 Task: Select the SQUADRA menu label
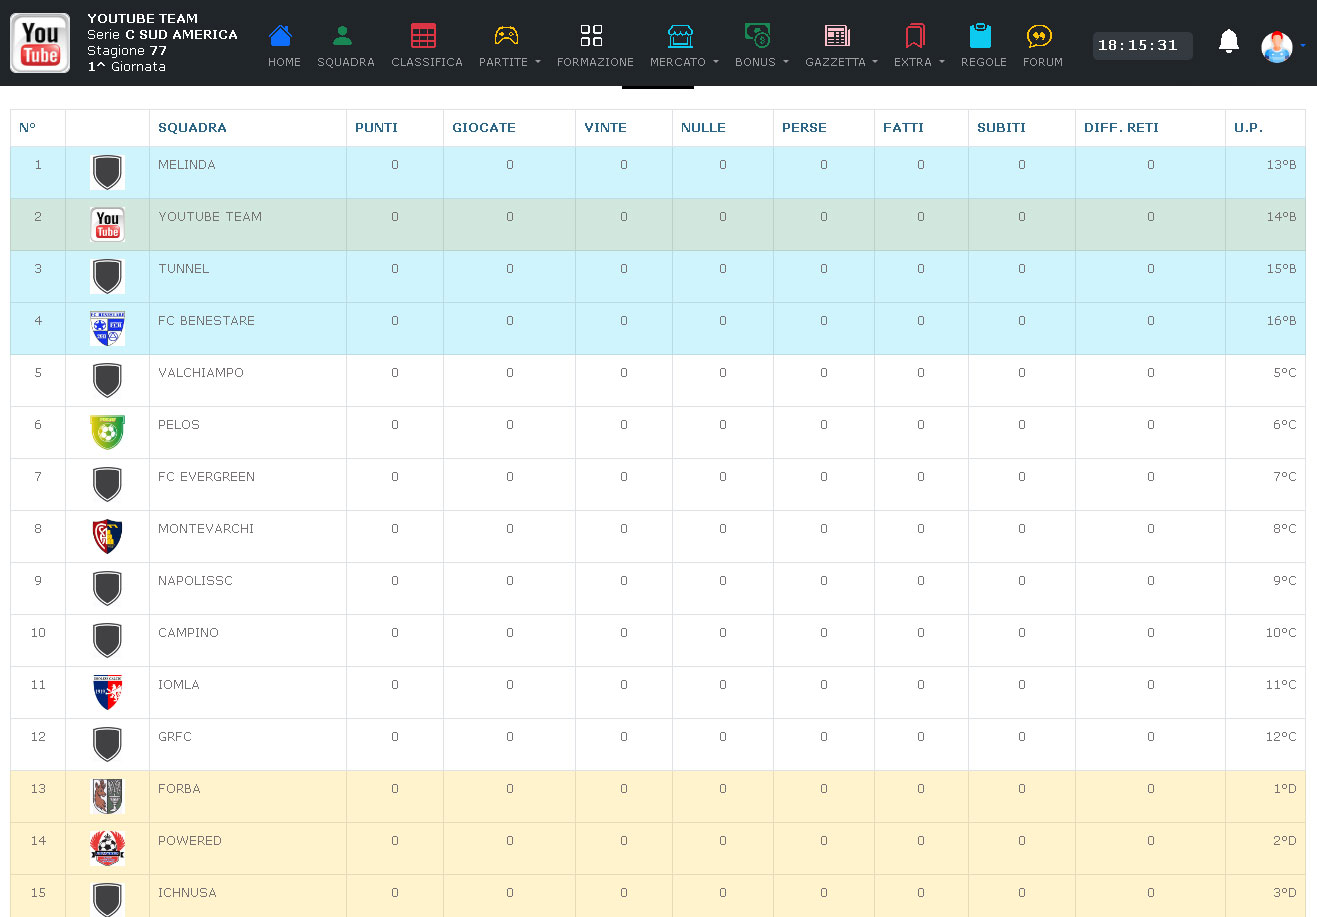click(346, 62)
